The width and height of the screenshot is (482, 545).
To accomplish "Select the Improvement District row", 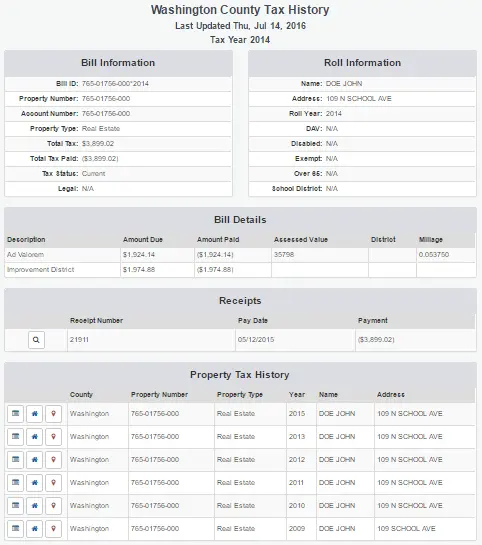I will [x=240, y=270].
